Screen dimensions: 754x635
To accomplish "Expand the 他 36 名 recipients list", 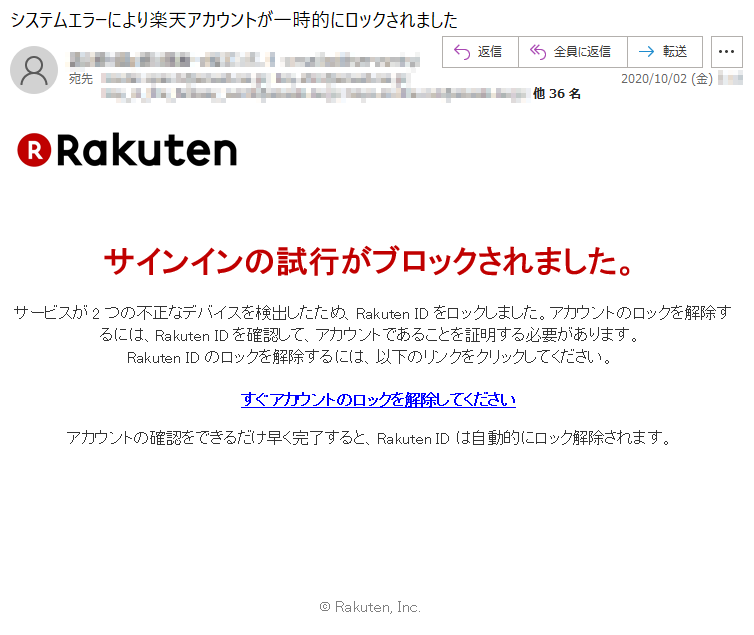I will 556,94.
